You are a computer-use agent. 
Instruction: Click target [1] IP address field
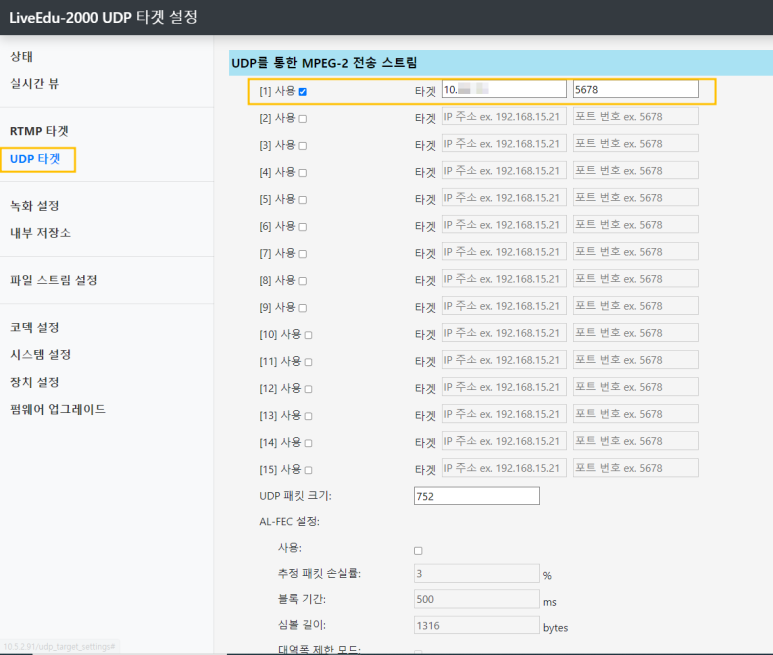click(x=504, y=89)
